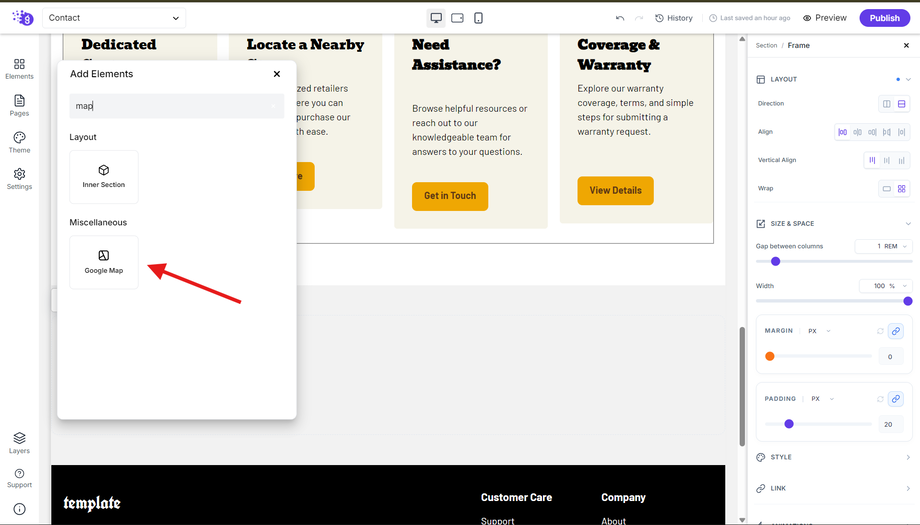Screen dimensions: 920x525
Task: Select the second Align option
Action: [857, 132]
